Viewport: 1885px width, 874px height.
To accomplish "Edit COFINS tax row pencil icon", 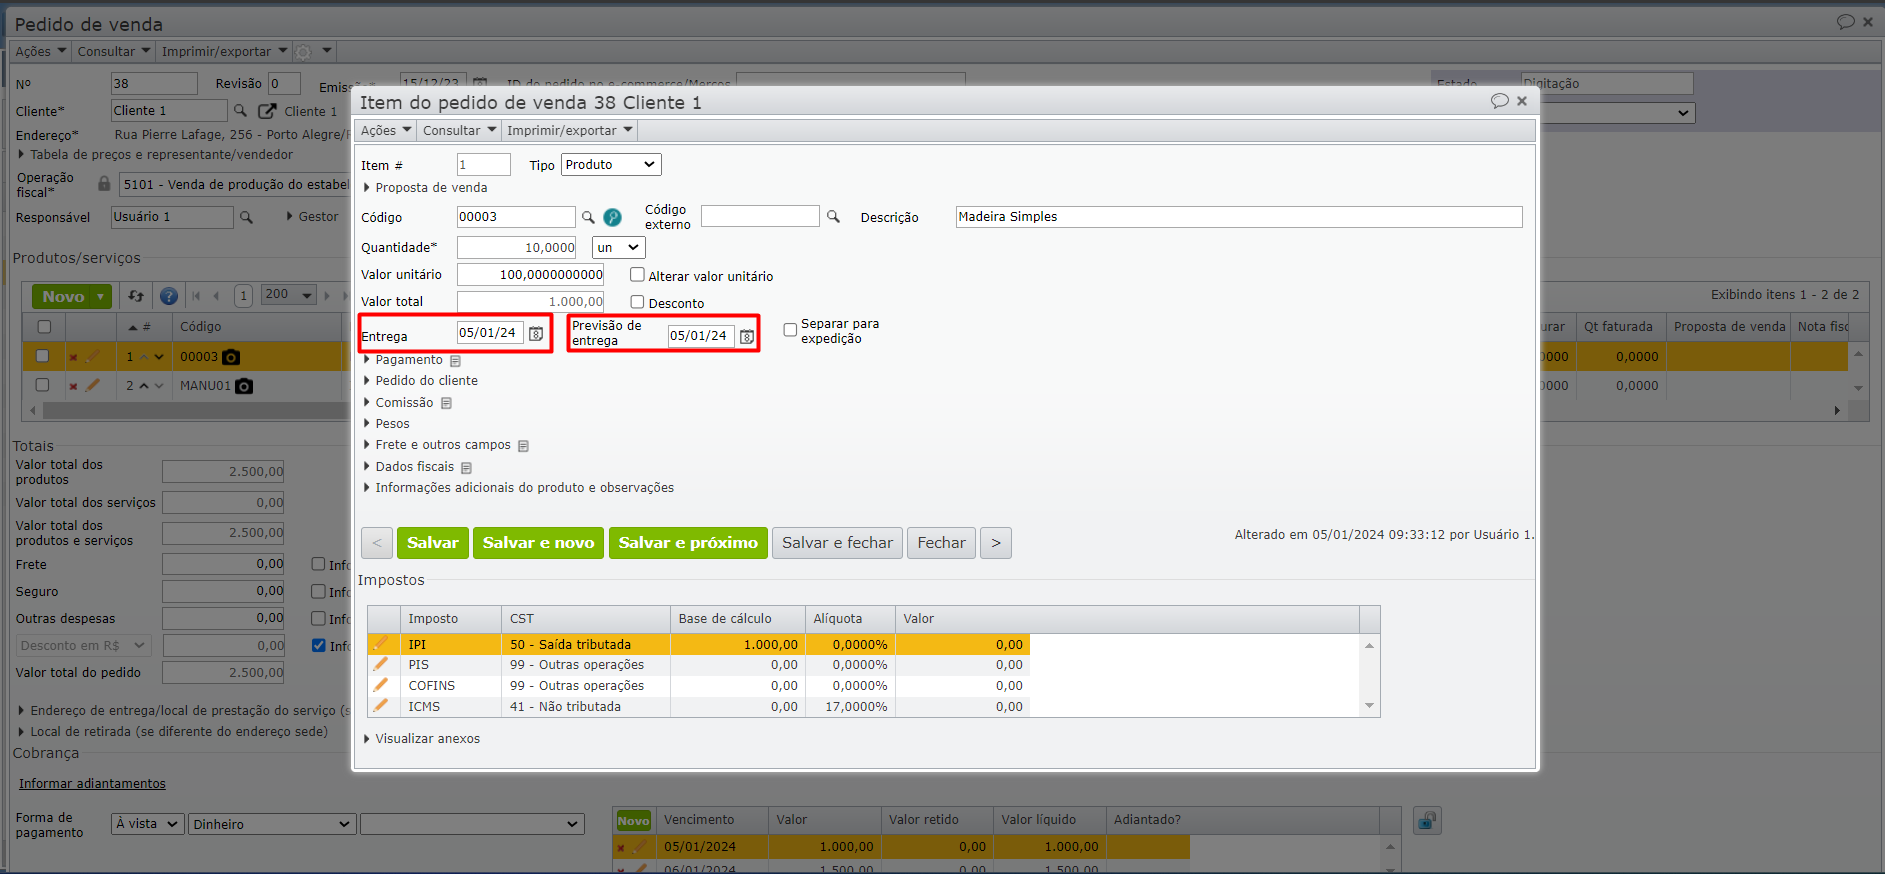I will click(381, 685).
